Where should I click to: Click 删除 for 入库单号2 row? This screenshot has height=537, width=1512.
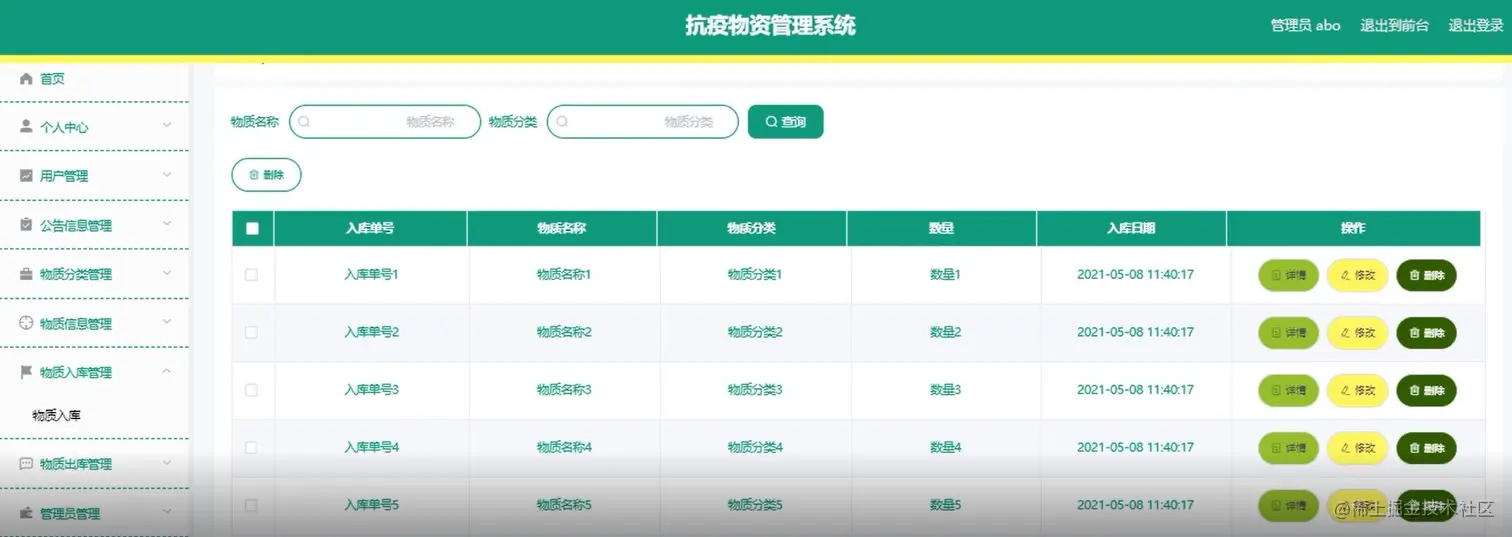click(1426, 333)
